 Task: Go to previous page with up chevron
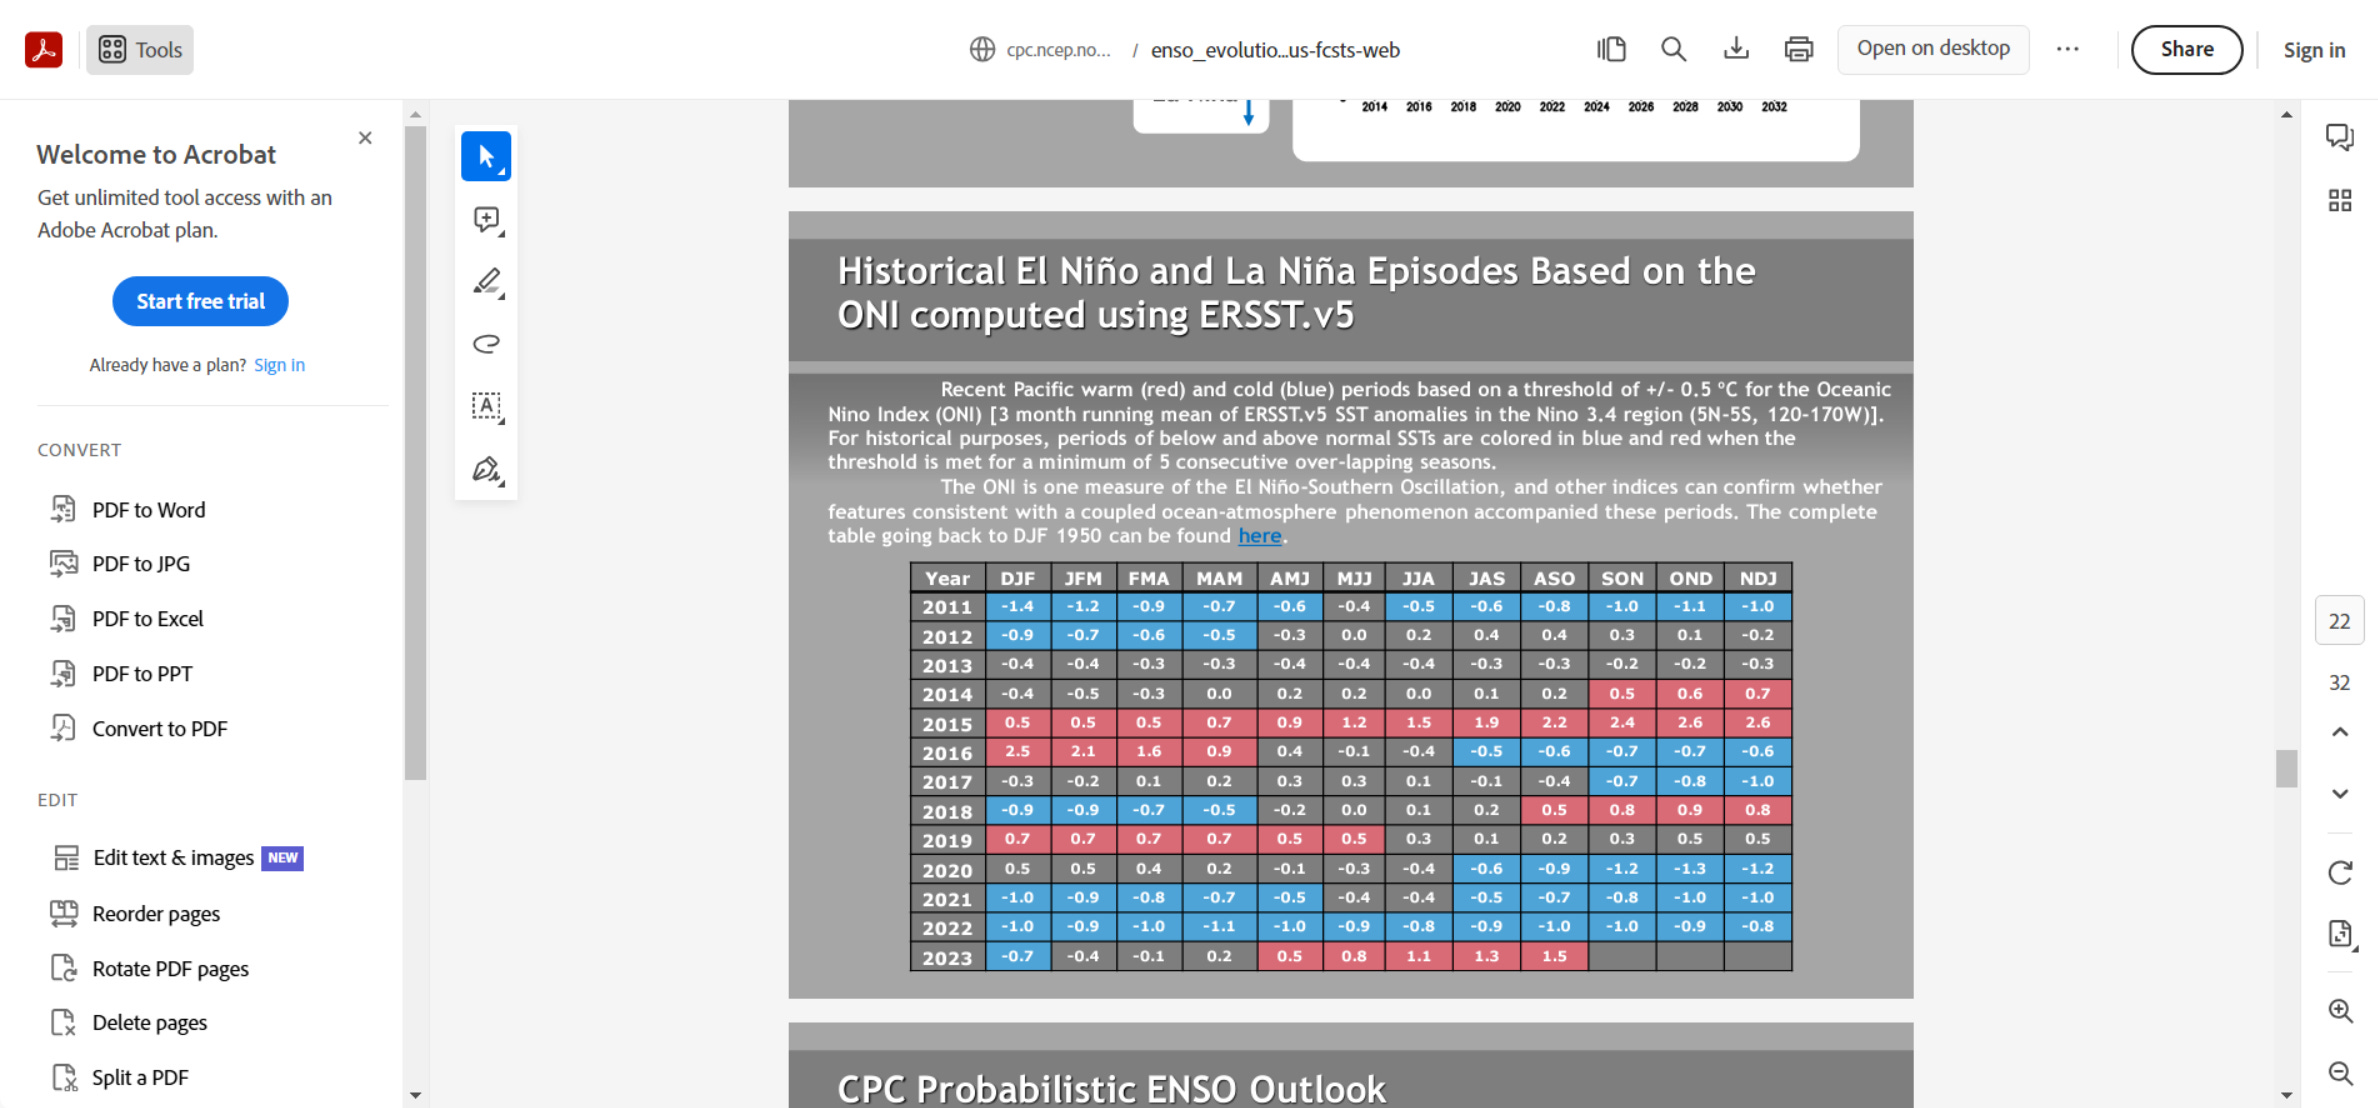pos(2339,733)
